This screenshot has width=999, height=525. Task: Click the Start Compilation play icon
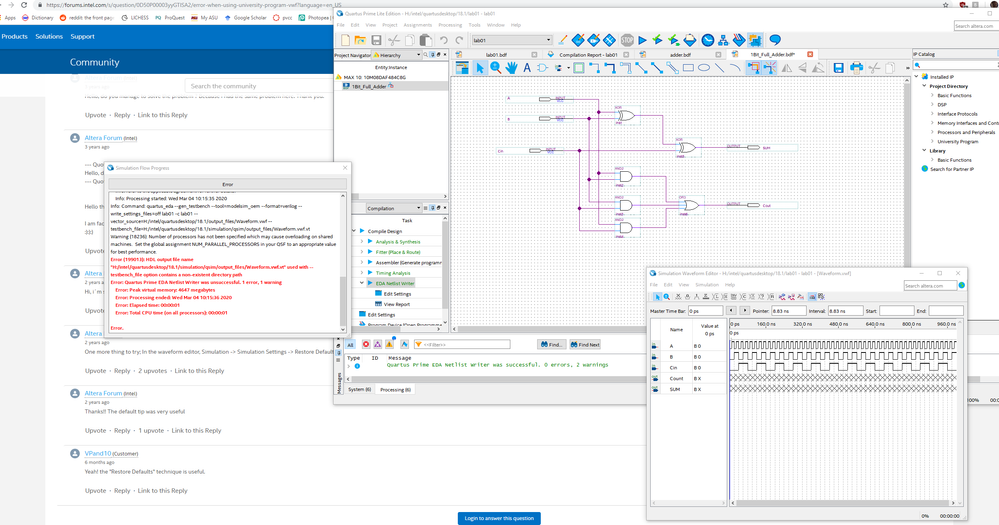(642, 41)
